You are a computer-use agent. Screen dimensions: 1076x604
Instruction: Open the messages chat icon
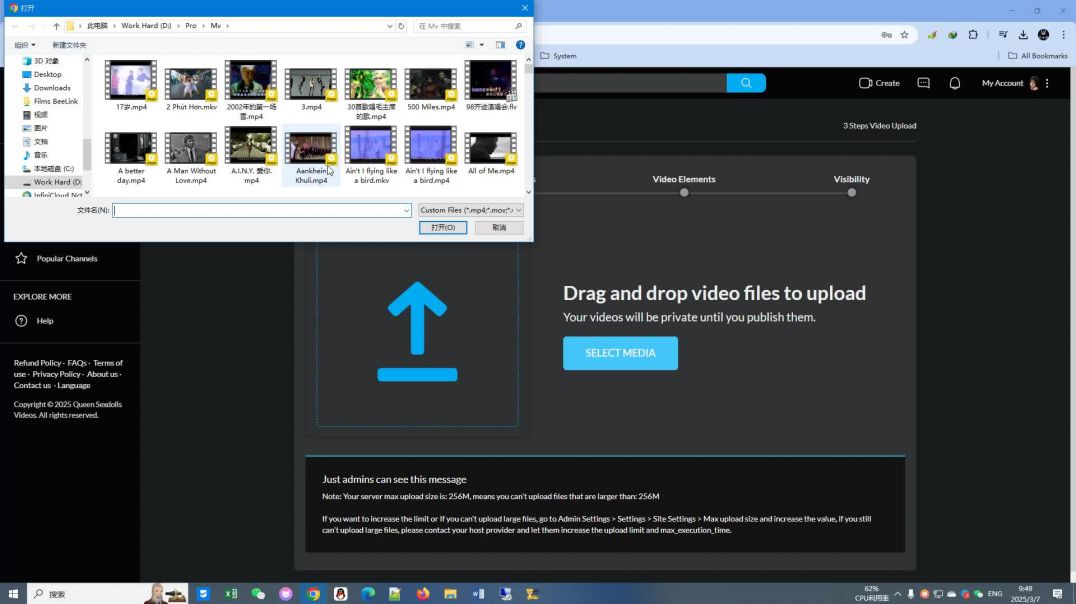tap(924, 83)
